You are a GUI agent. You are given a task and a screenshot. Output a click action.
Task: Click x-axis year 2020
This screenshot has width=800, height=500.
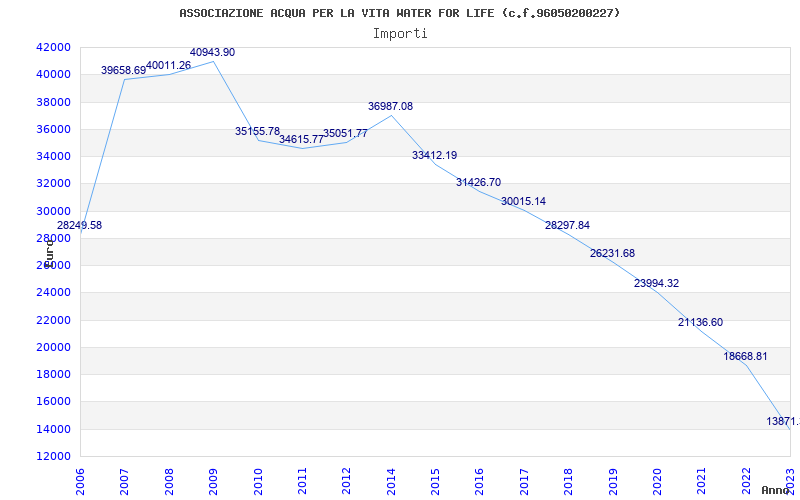(657, 482)
